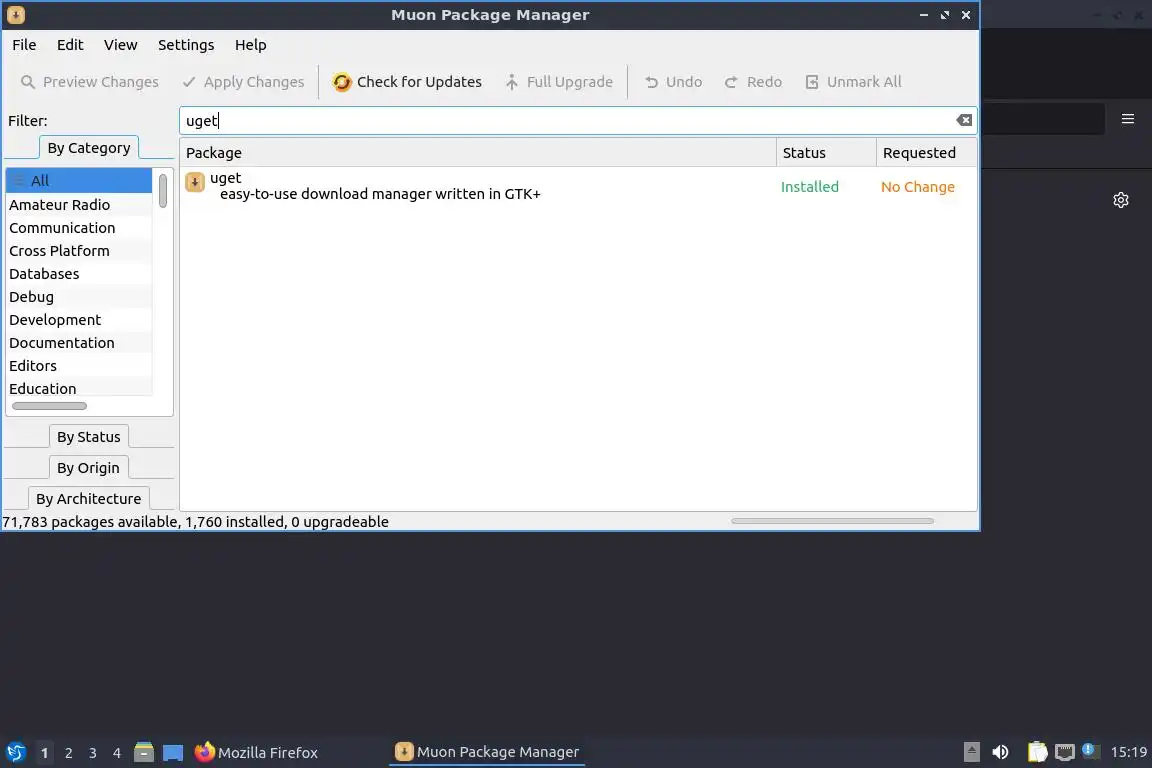Viewport: 1152px width, 768px height.
Task: Open the file manager from the taskbar
Action: pos(144,752)
